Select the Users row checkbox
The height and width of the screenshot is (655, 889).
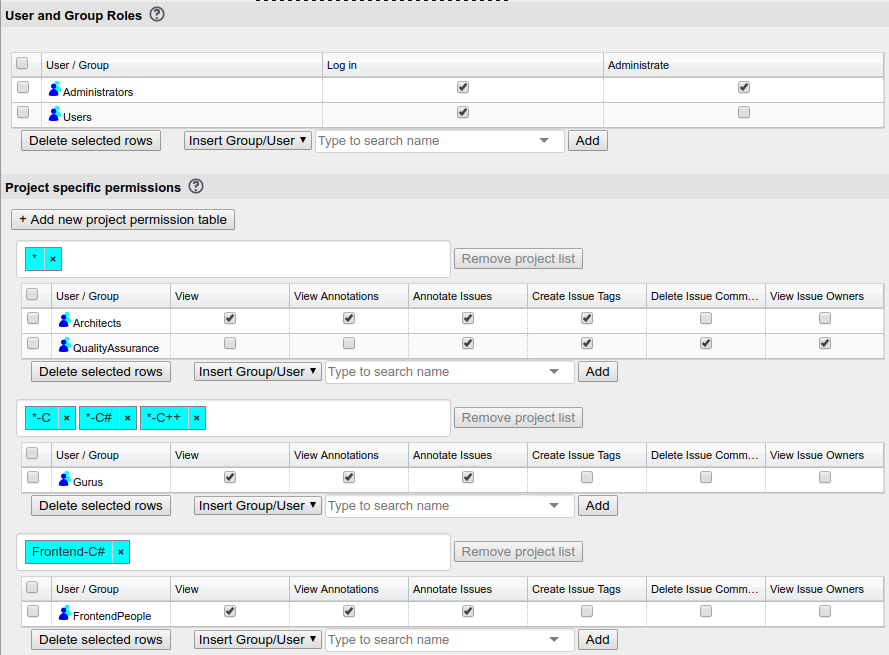(x=23, y=112)
